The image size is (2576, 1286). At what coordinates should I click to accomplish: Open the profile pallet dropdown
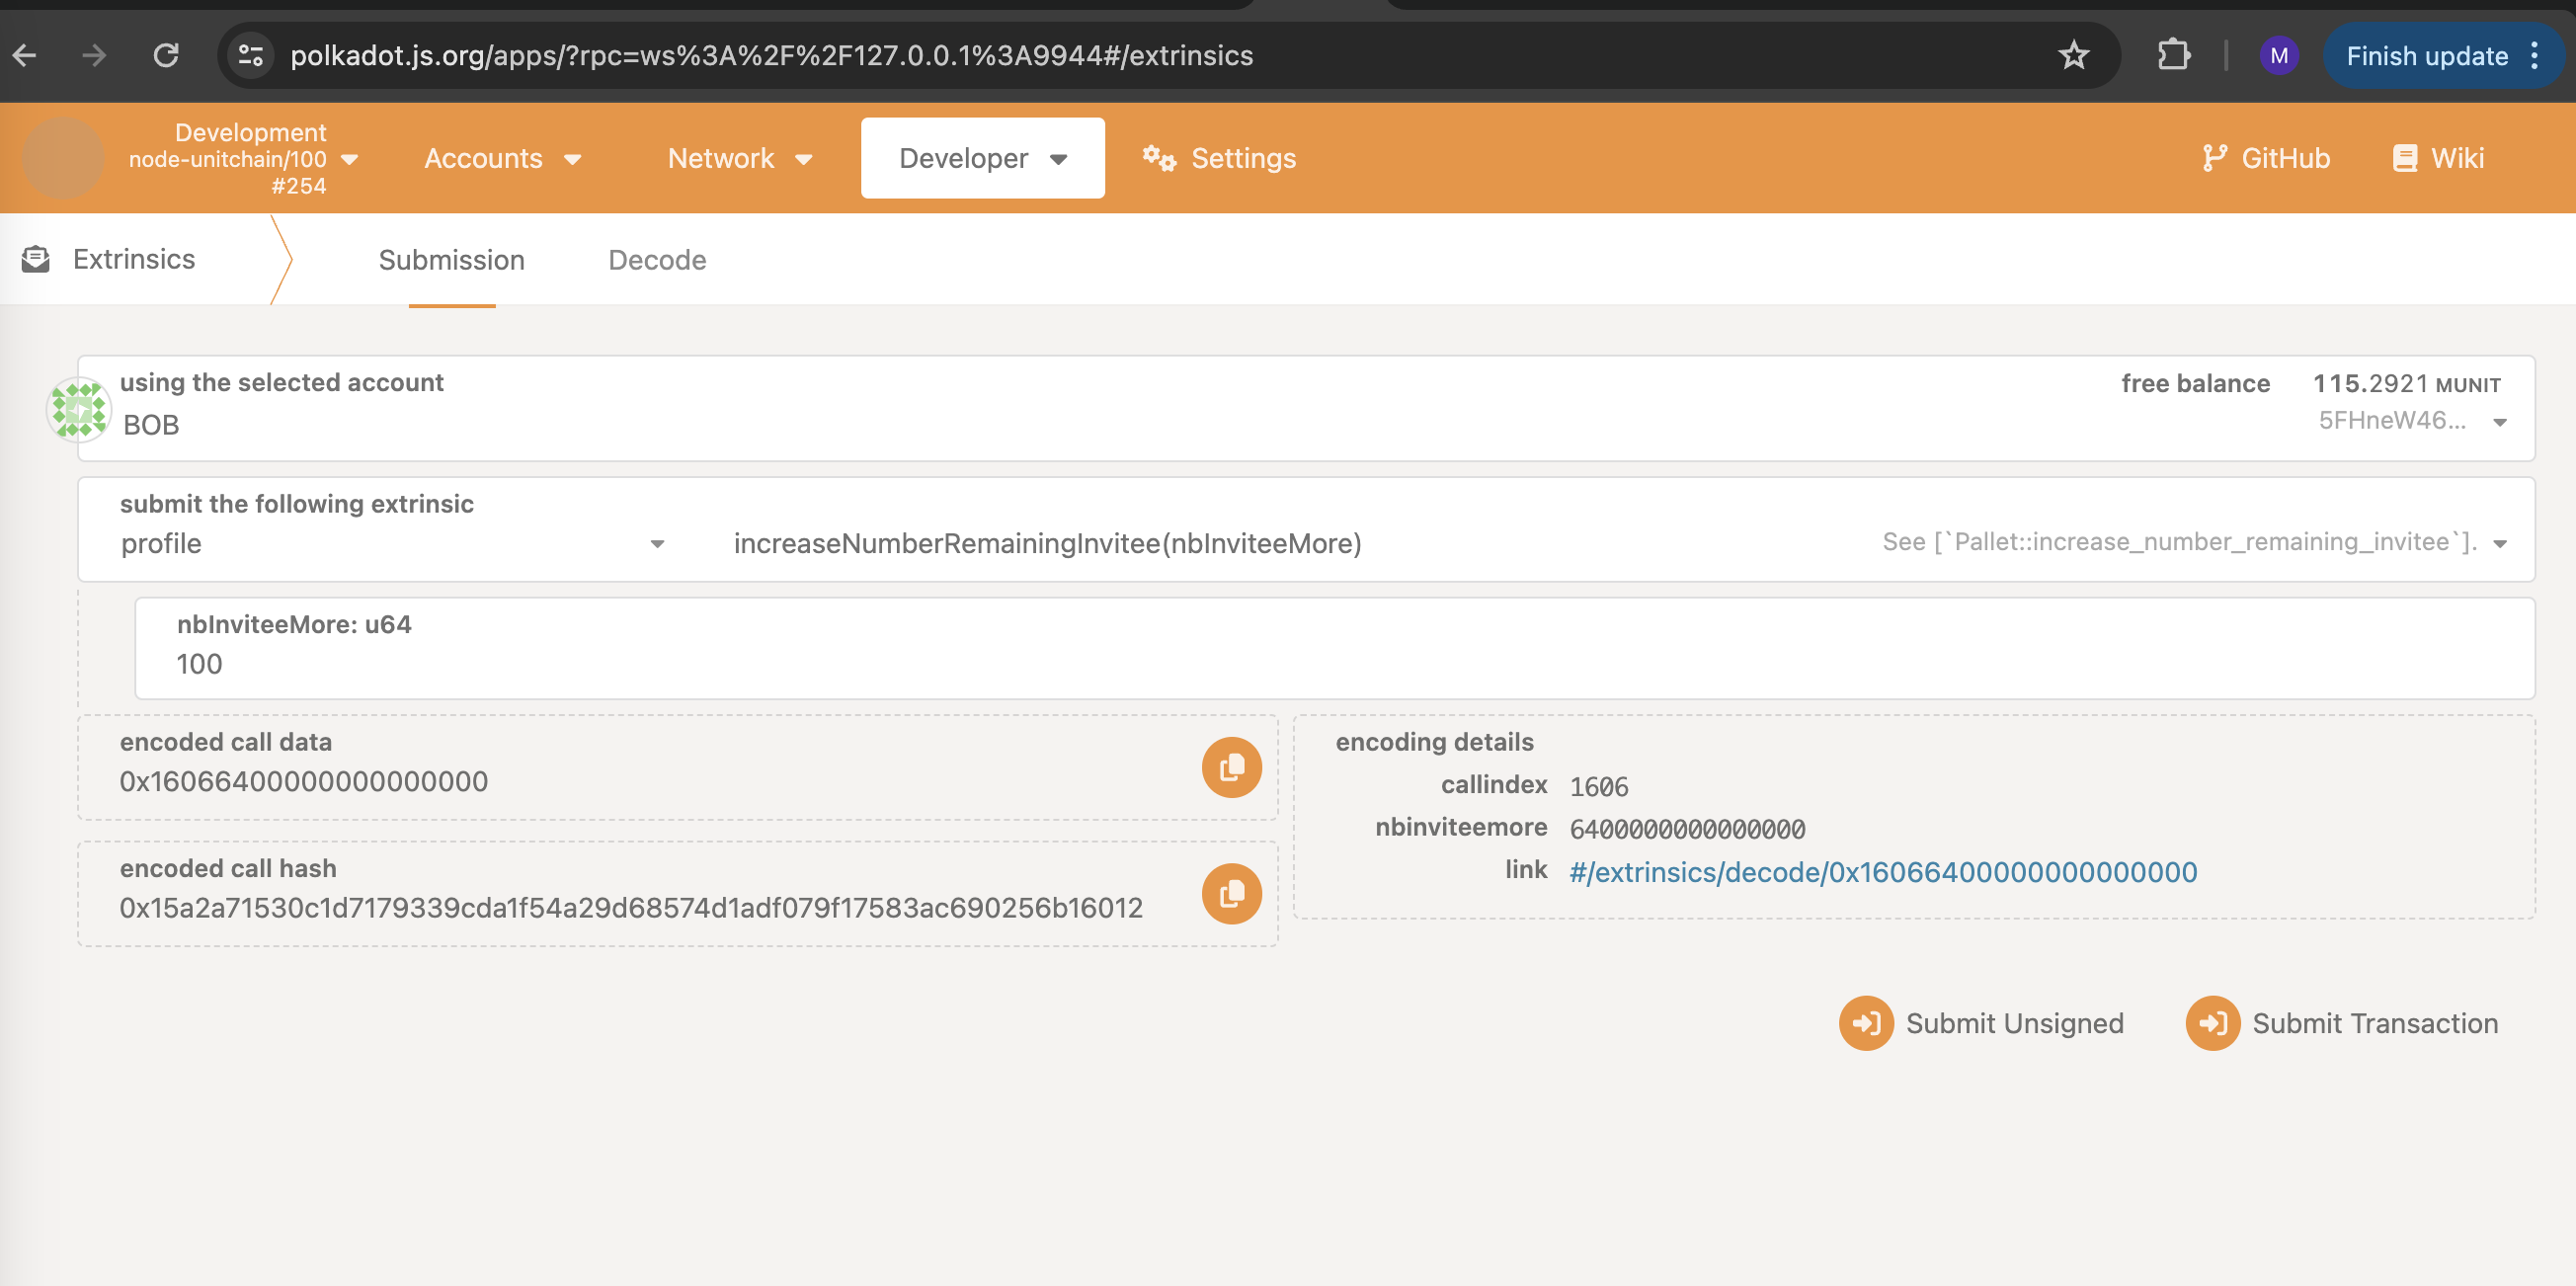[656, 544]
